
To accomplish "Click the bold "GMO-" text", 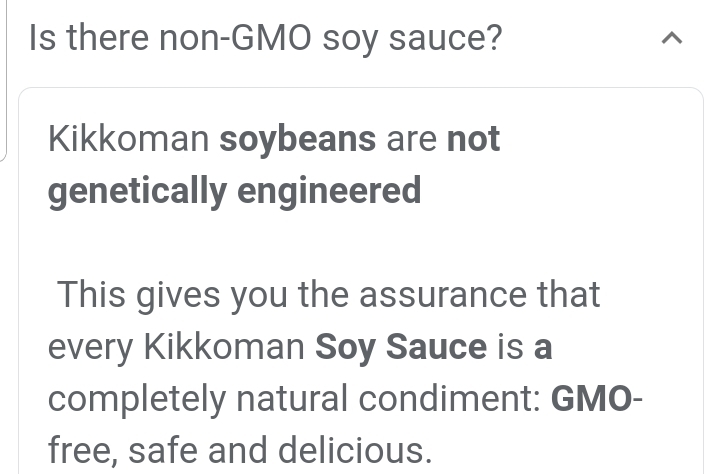I will [597, 399].
